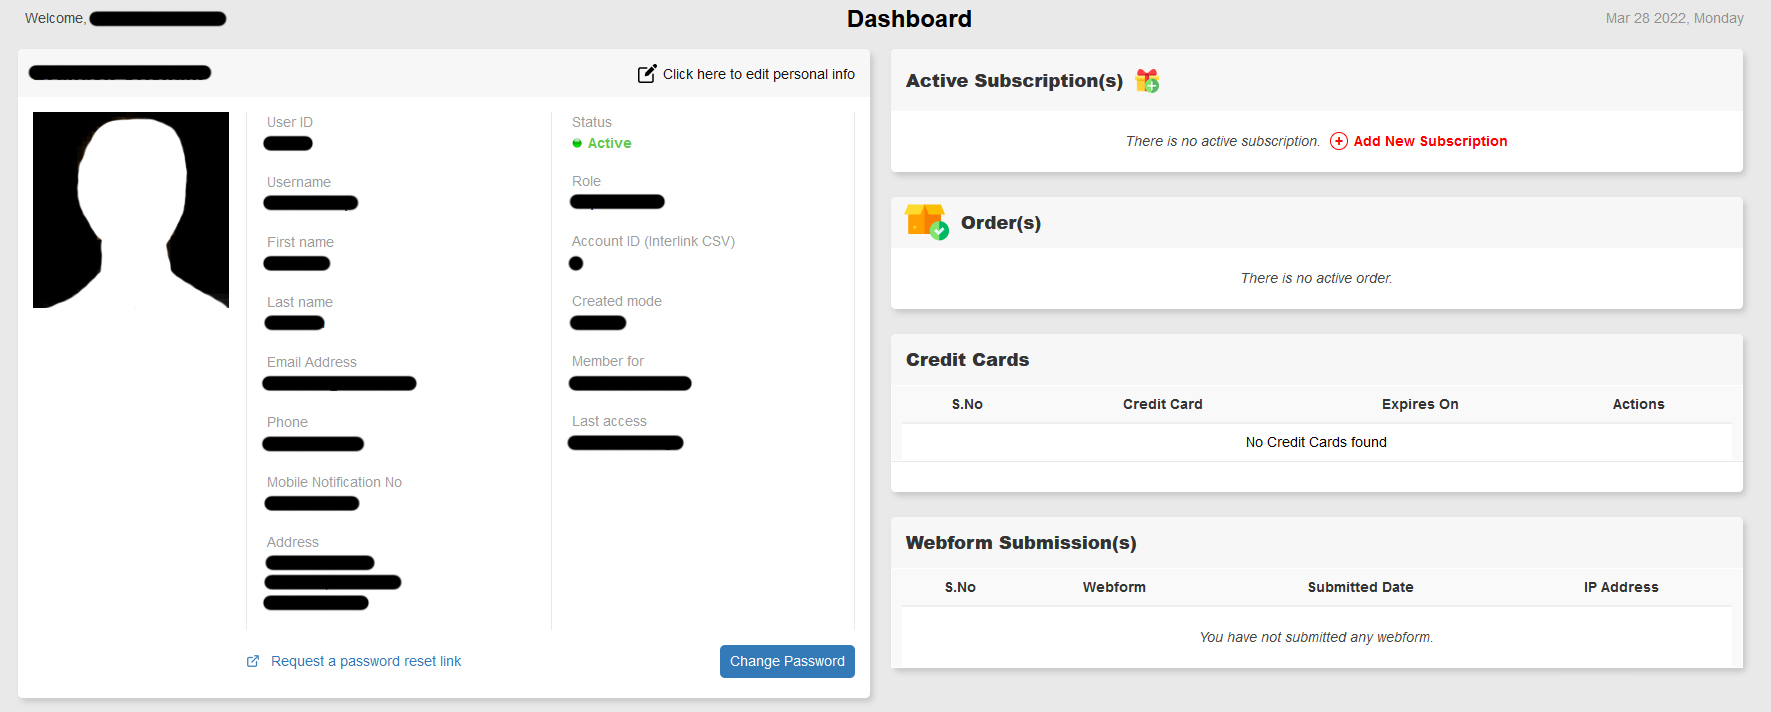Click the 'Mar 28 2022, Monday' date
Screen dimensions: 1771x712
click(x=1674, y=18)
